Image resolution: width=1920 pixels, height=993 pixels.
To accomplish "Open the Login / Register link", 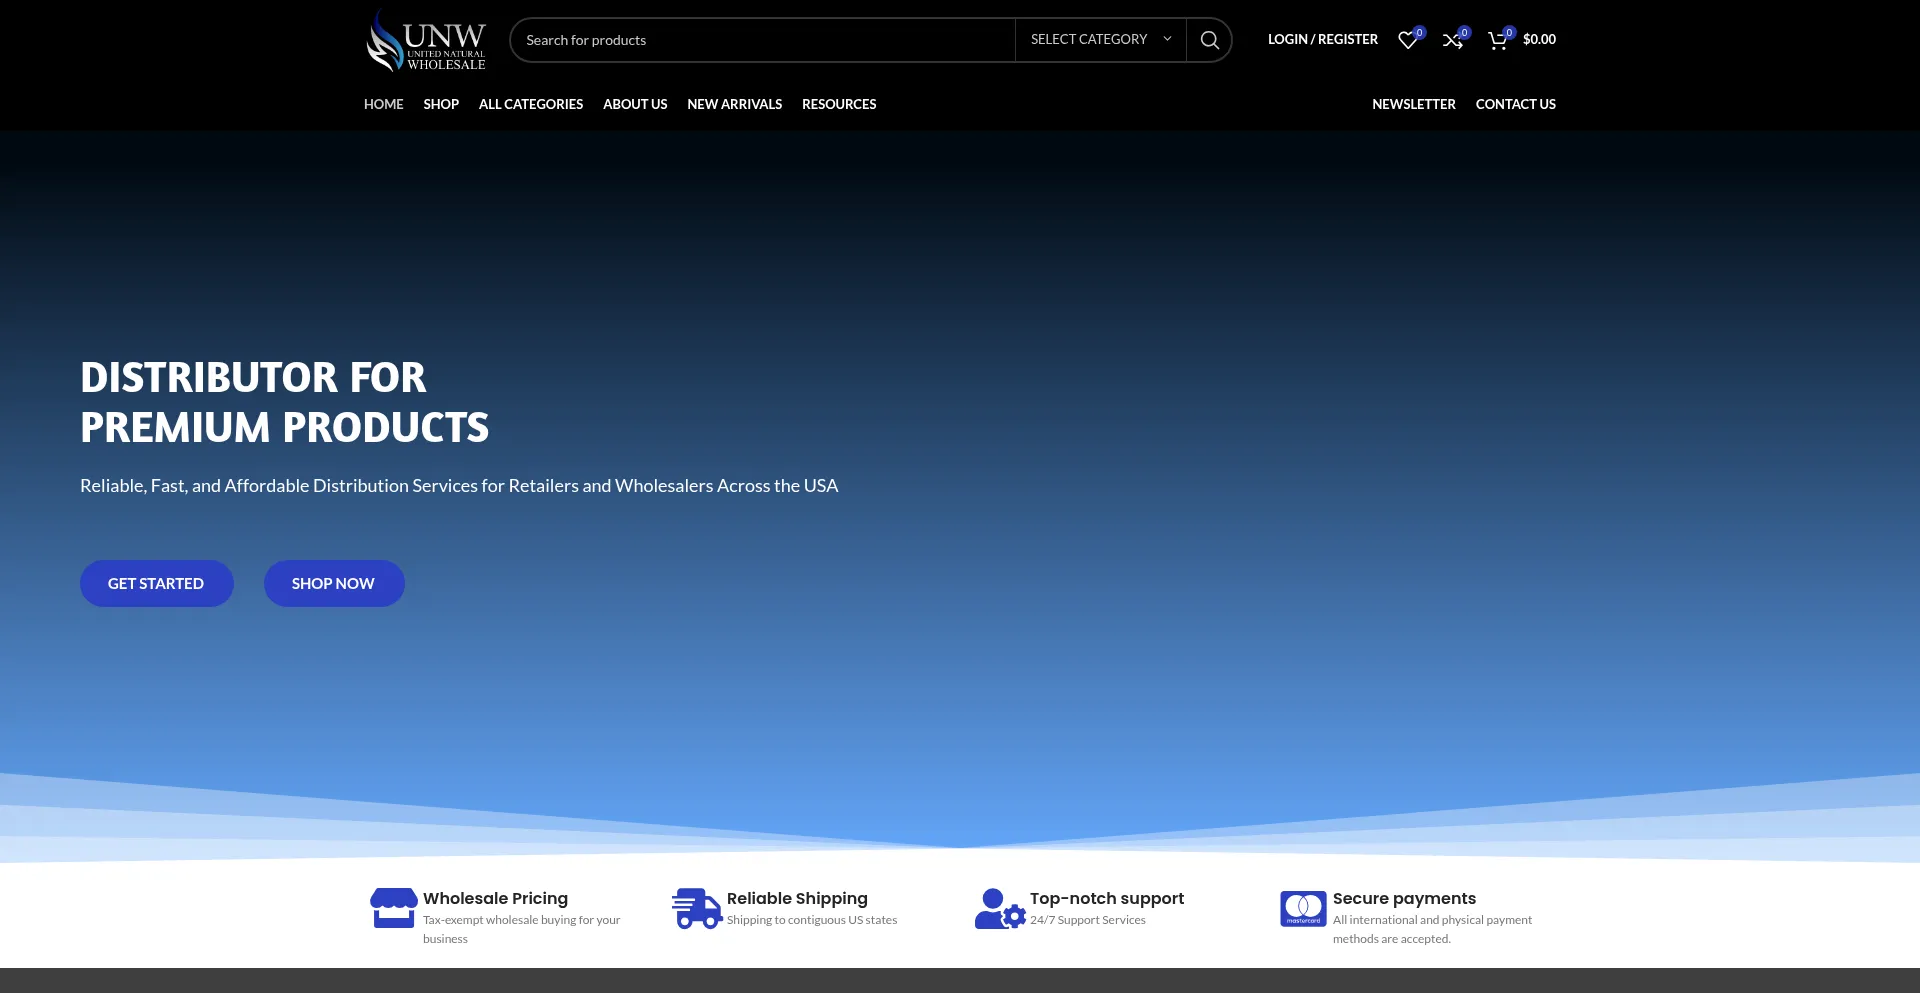I will 1322,40.
